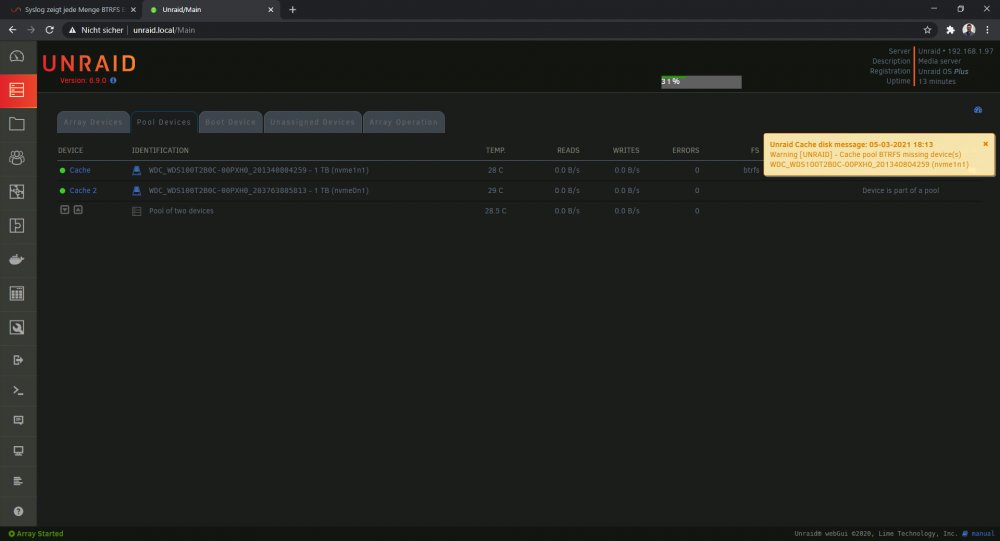Image resolution: width=1000 pixels, height=541 pixels.
Task: Click the 28.5 C pool temperature
Action: coord(496,211)
